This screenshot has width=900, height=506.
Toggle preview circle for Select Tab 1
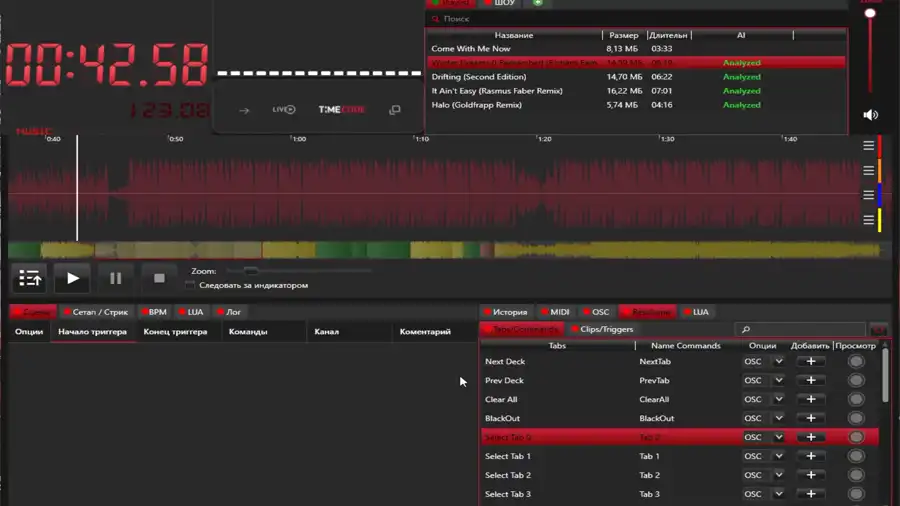[x=856, y=457]
